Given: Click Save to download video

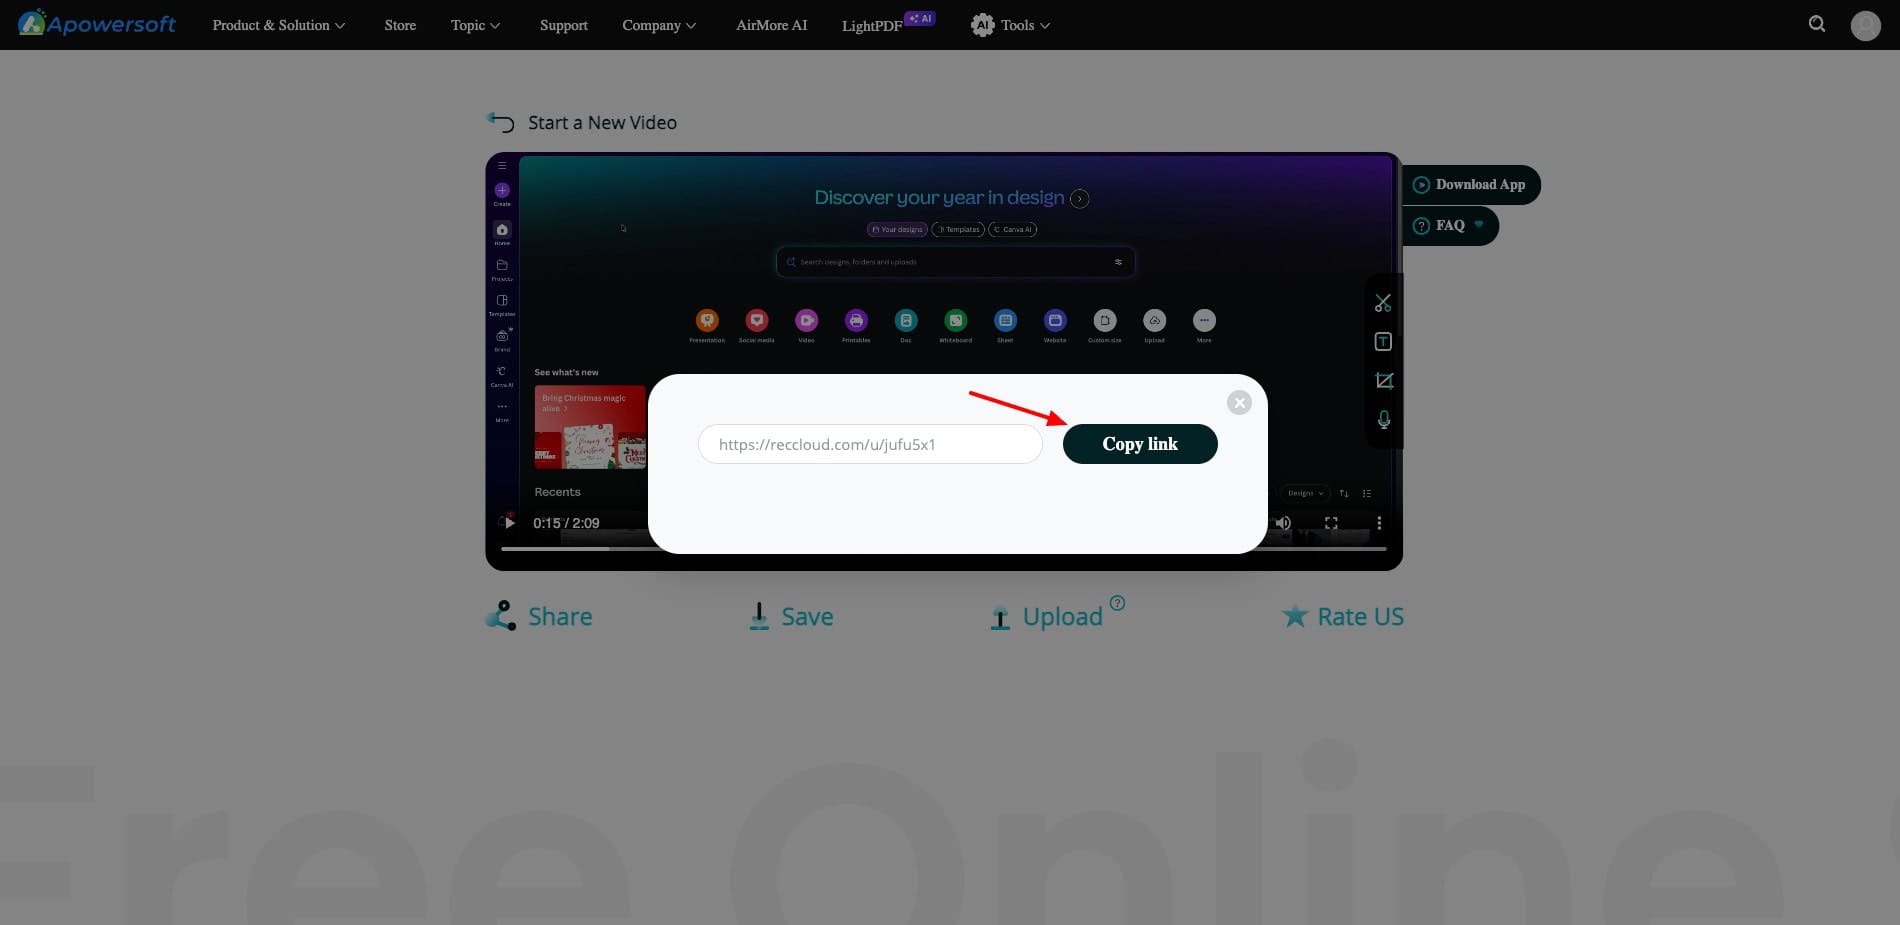Looking at the screenshot, I should pos(791,616).
